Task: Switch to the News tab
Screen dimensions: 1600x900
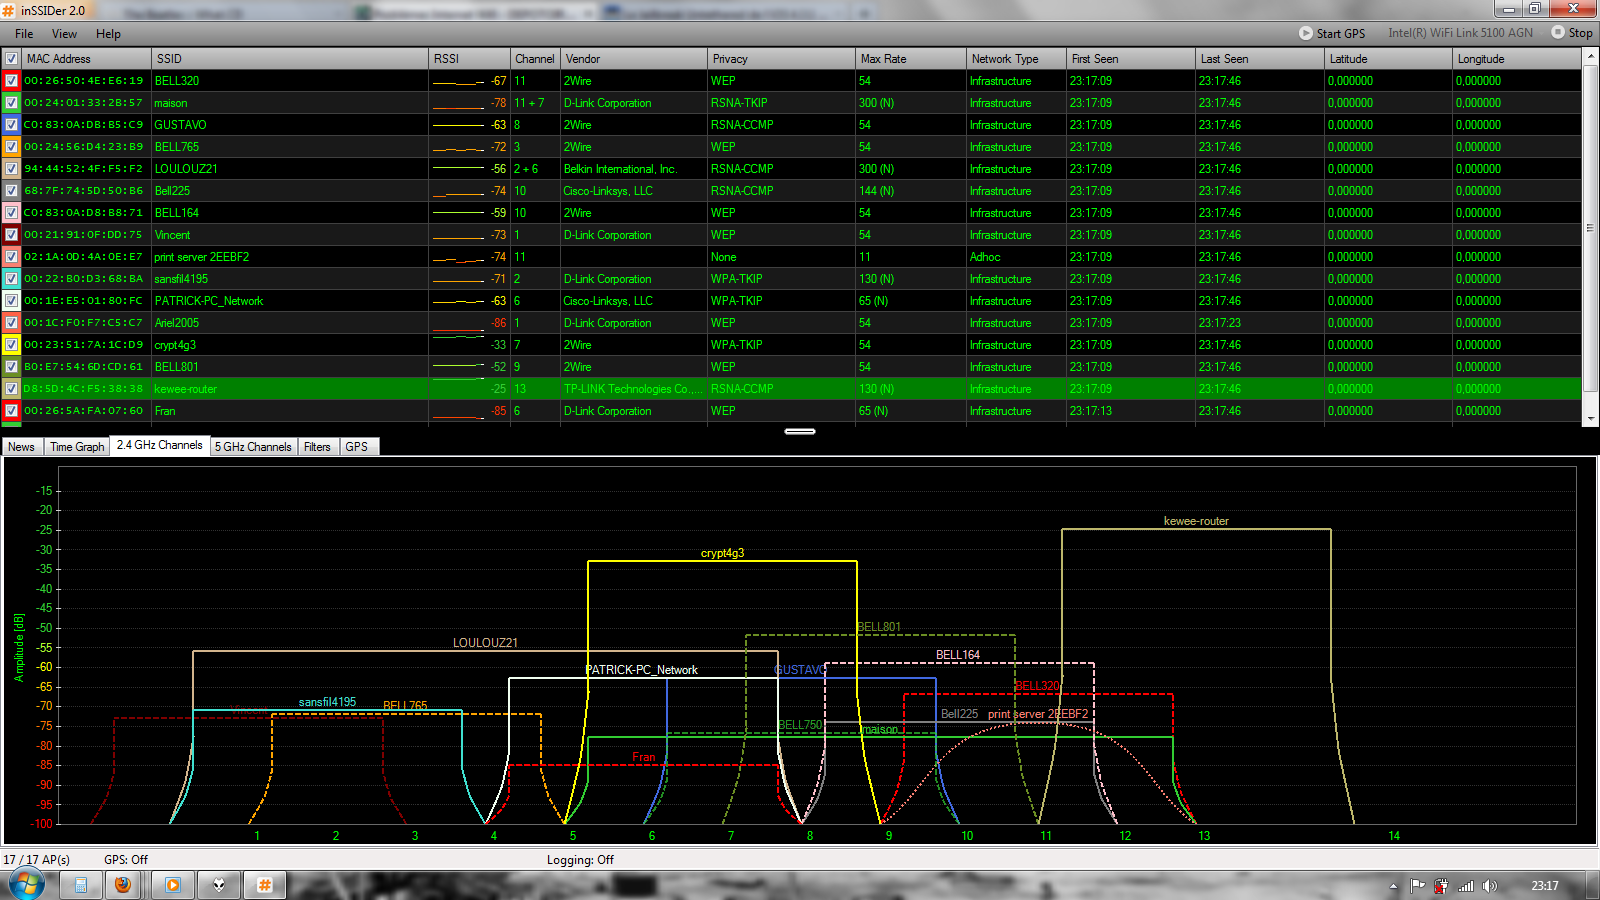Action: (22, 447)
